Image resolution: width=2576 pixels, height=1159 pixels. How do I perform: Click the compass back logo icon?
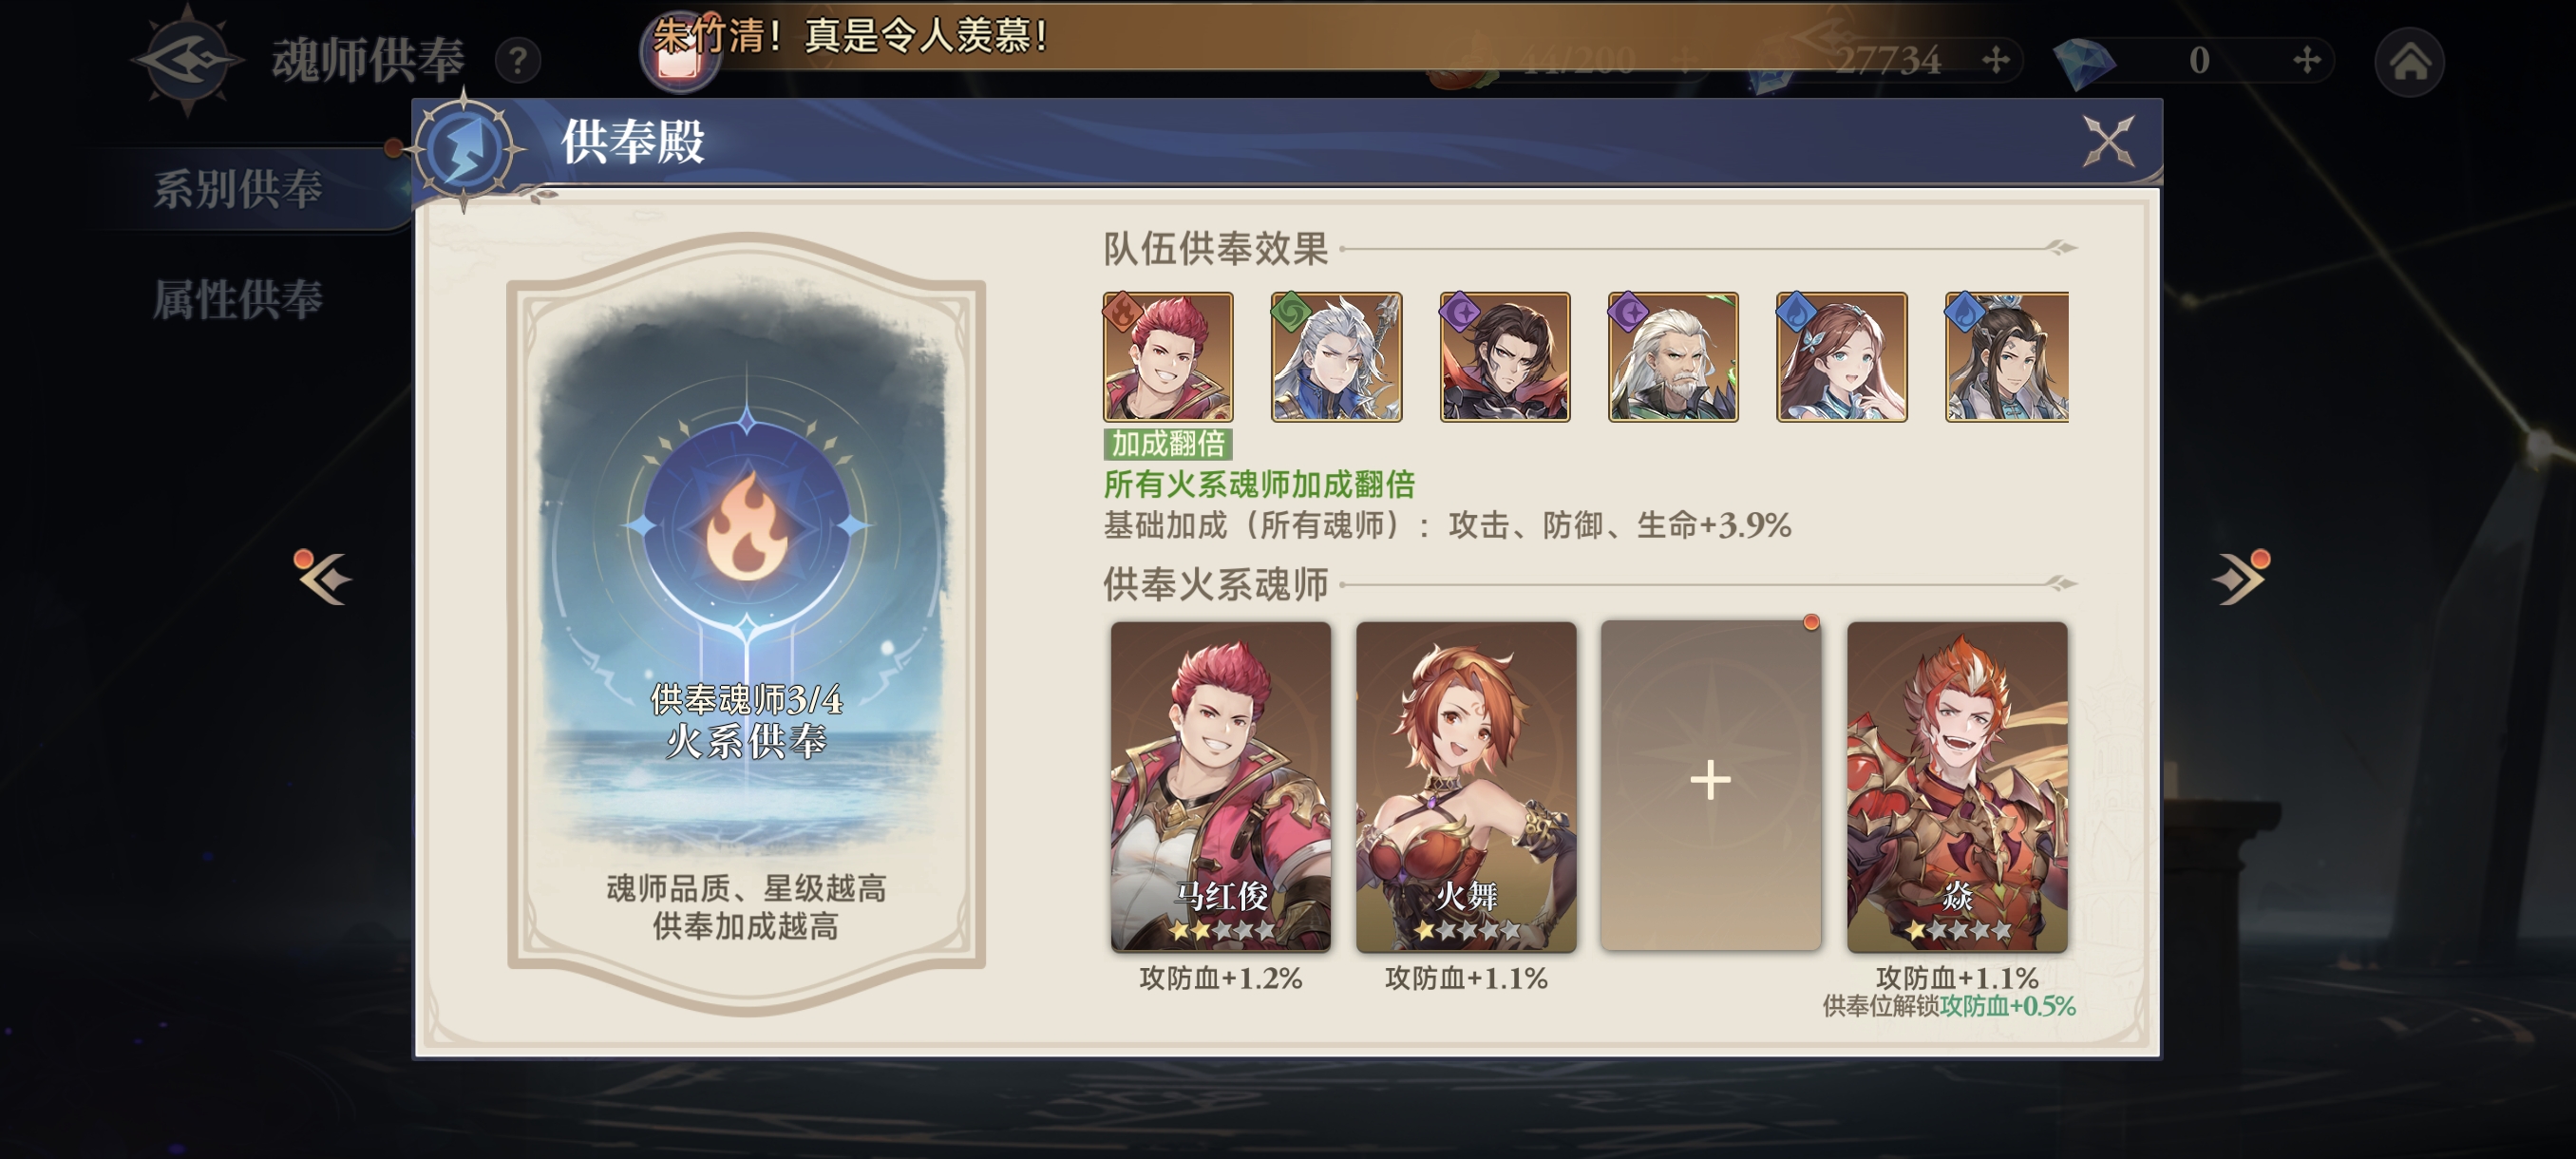189,60
